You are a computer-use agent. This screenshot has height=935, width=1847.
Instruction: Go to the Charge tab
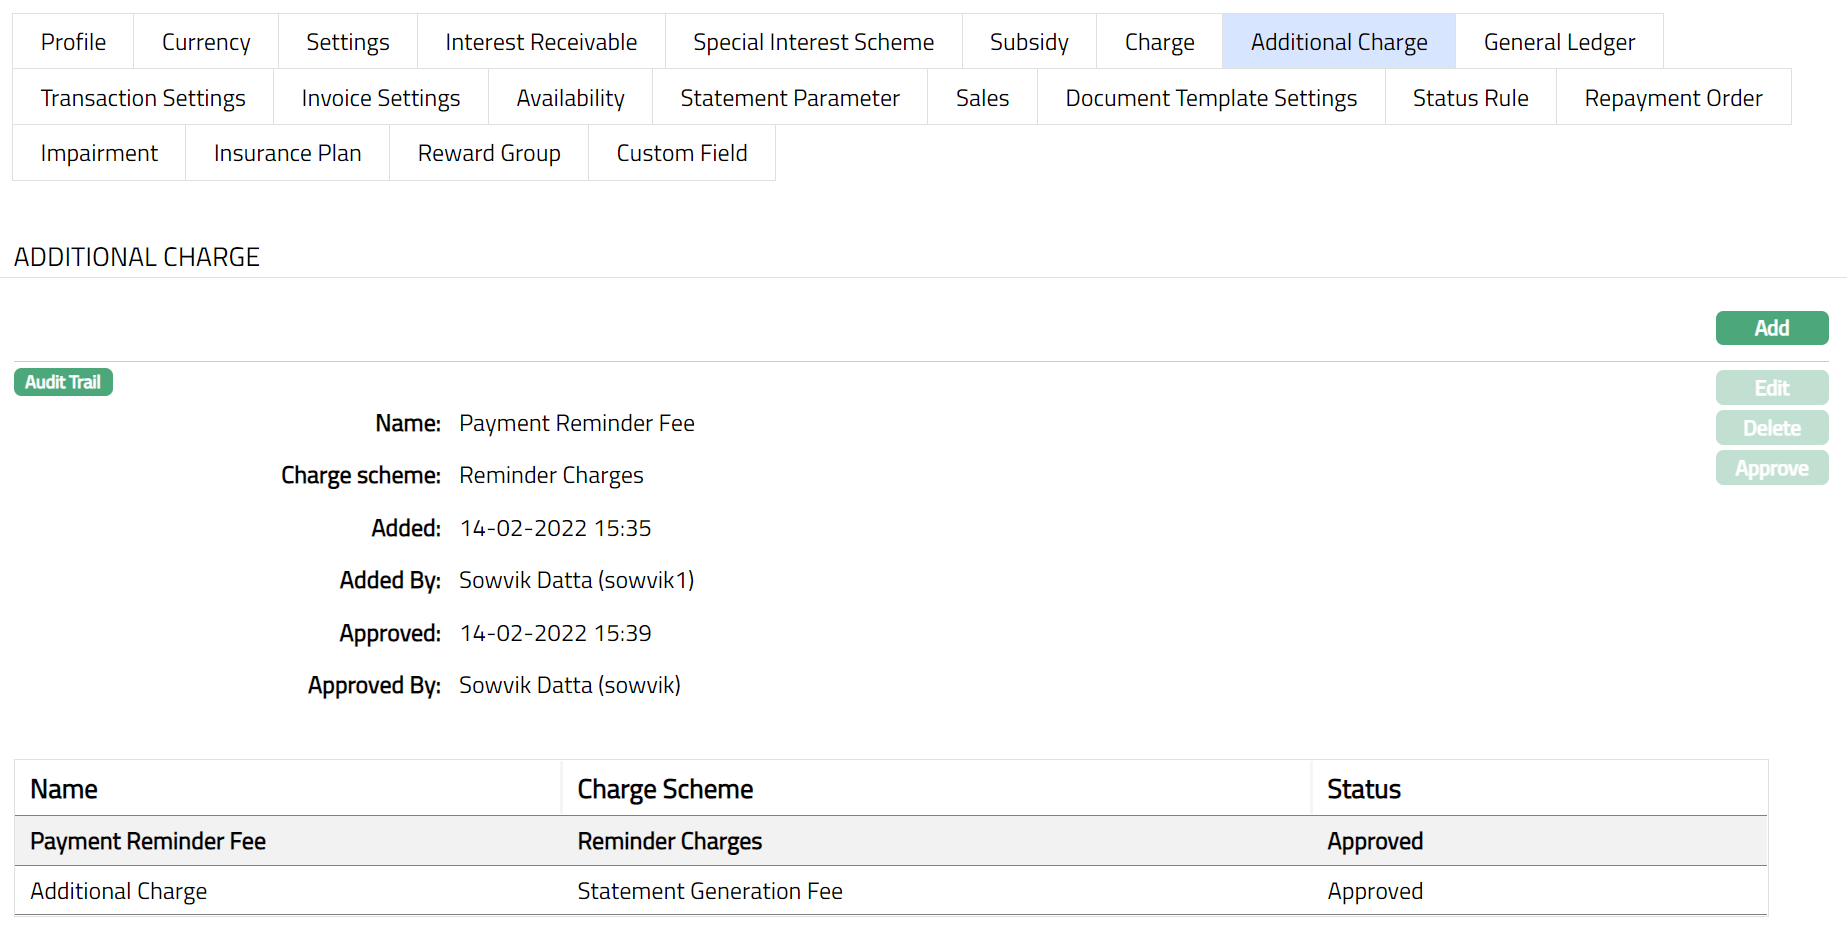coord(1159,42)
